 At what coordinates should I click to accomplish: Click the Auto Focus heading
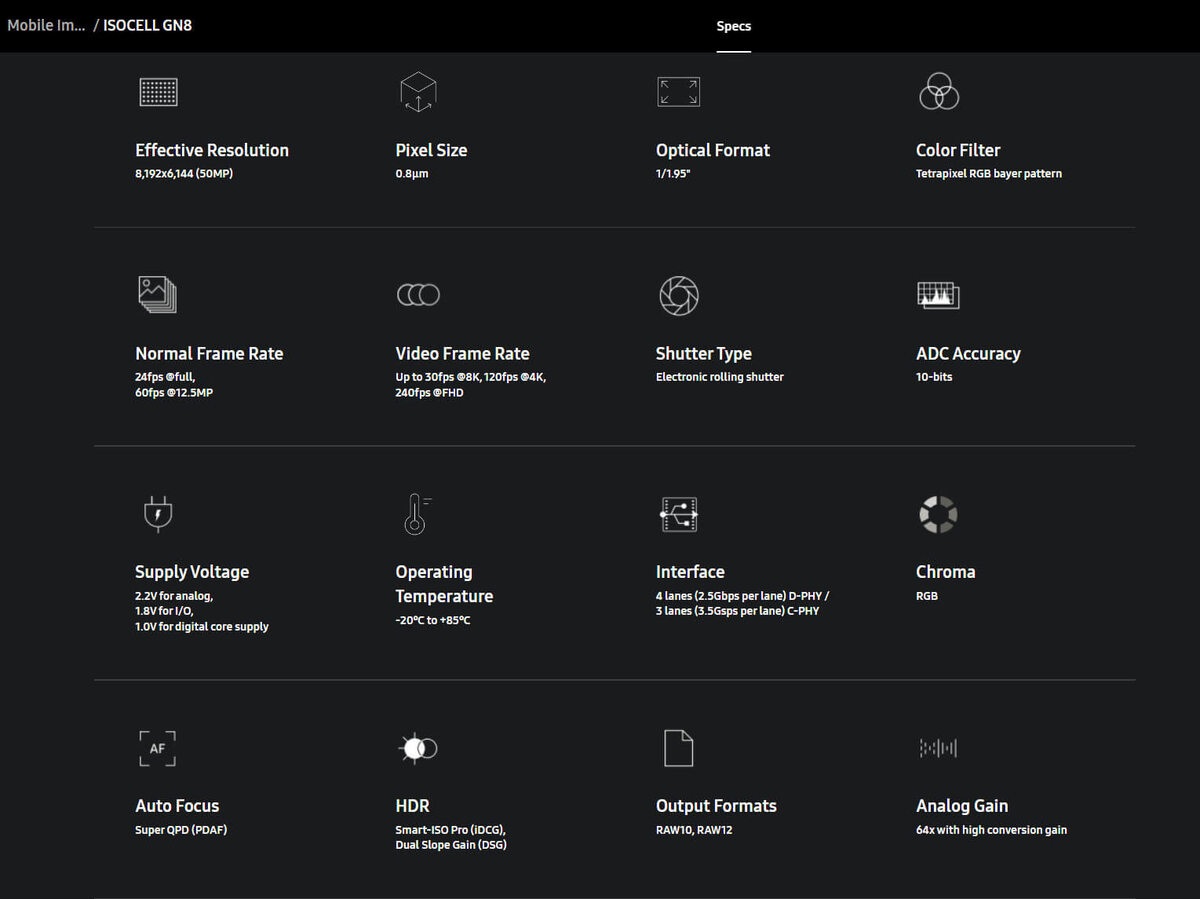pos(177,806)
